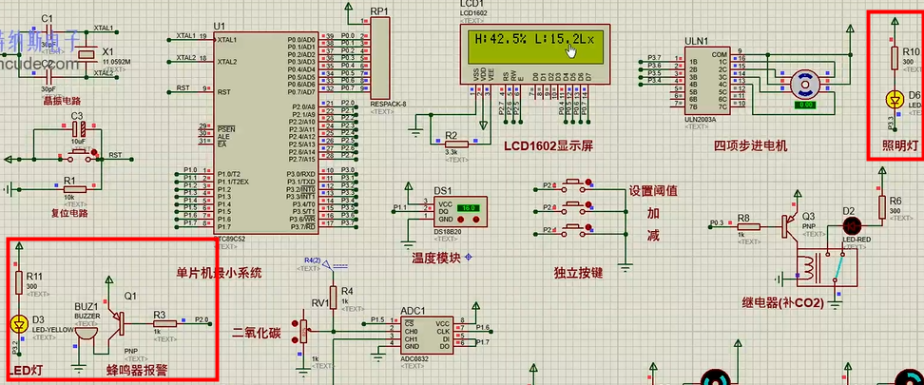This screenshot has width=924, height=385.
Task: Toggle latch dot on reset push button
Action: point(95,153)
